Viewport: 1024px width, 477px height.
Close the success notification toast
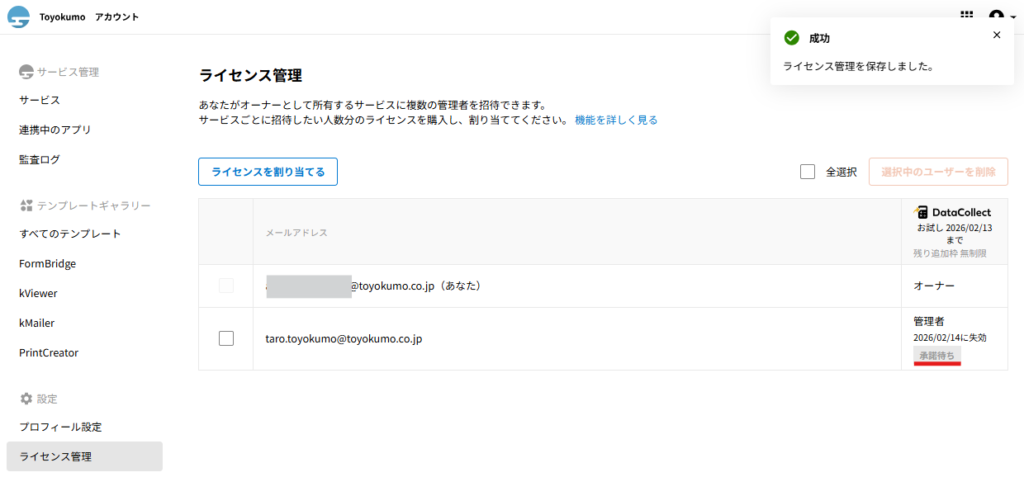click(x=996, y=35)
